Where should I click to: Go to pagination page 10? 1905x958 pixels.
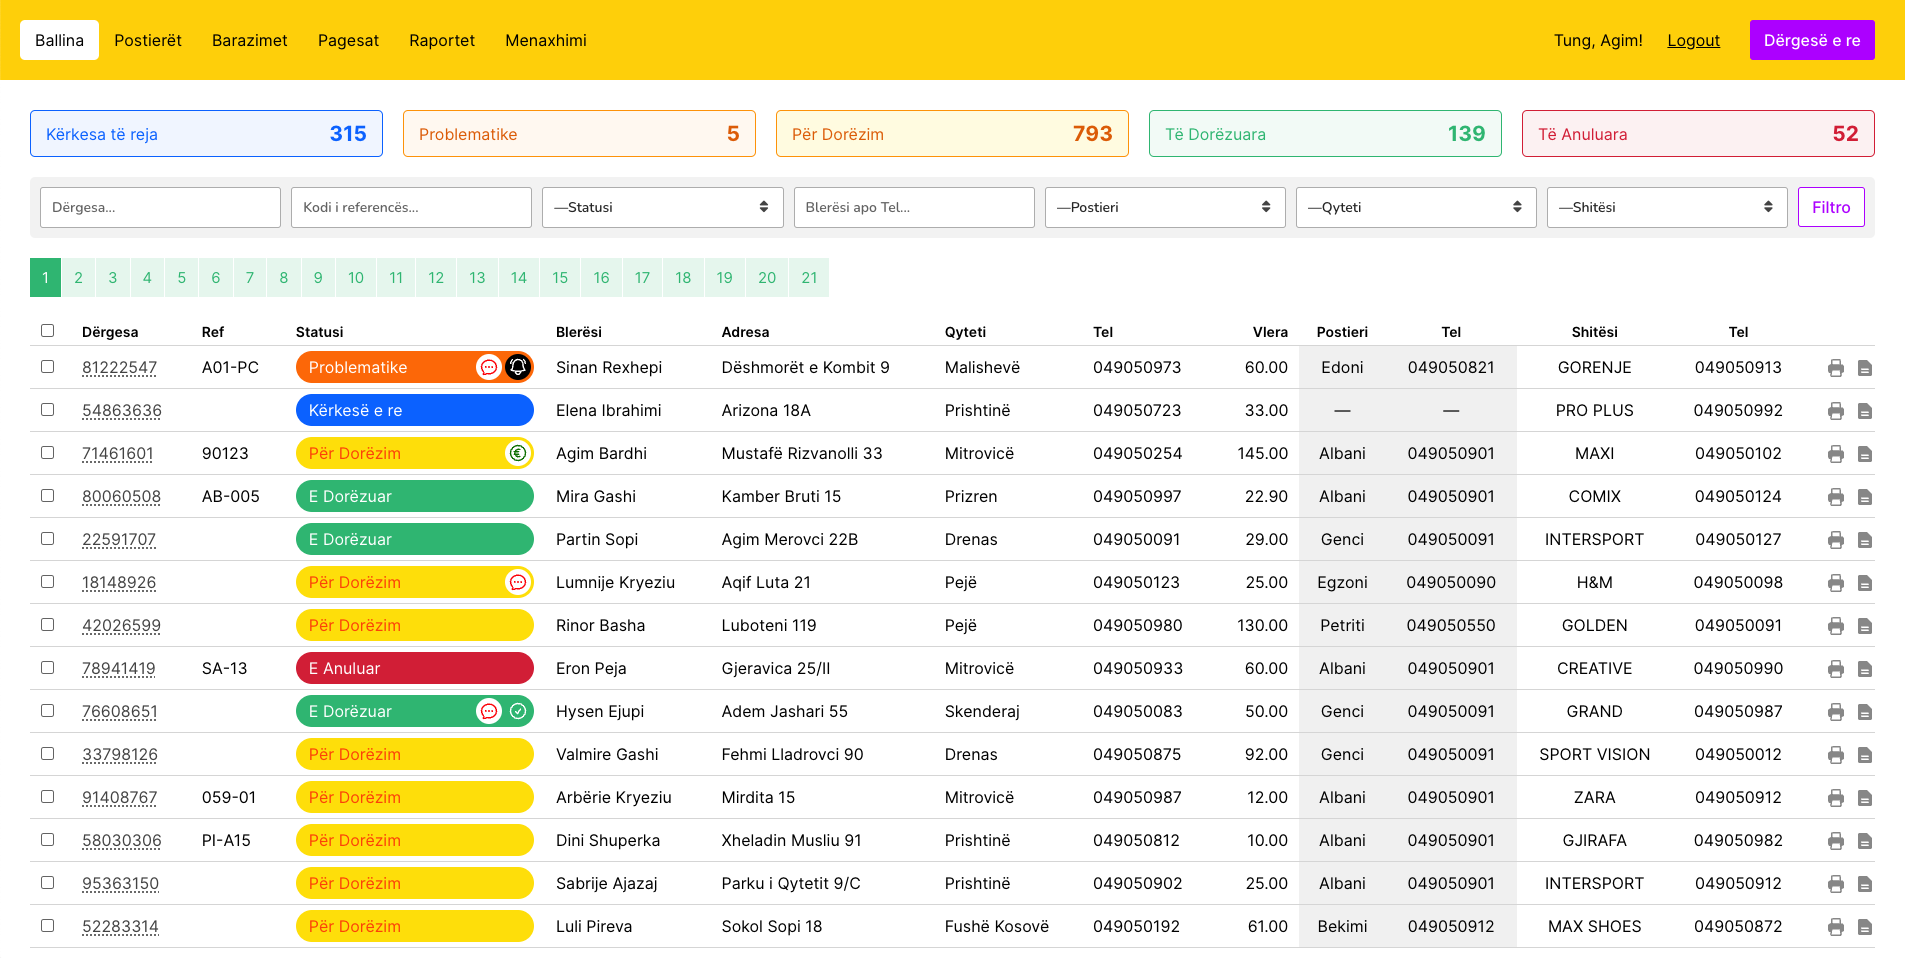click(356, 278)
